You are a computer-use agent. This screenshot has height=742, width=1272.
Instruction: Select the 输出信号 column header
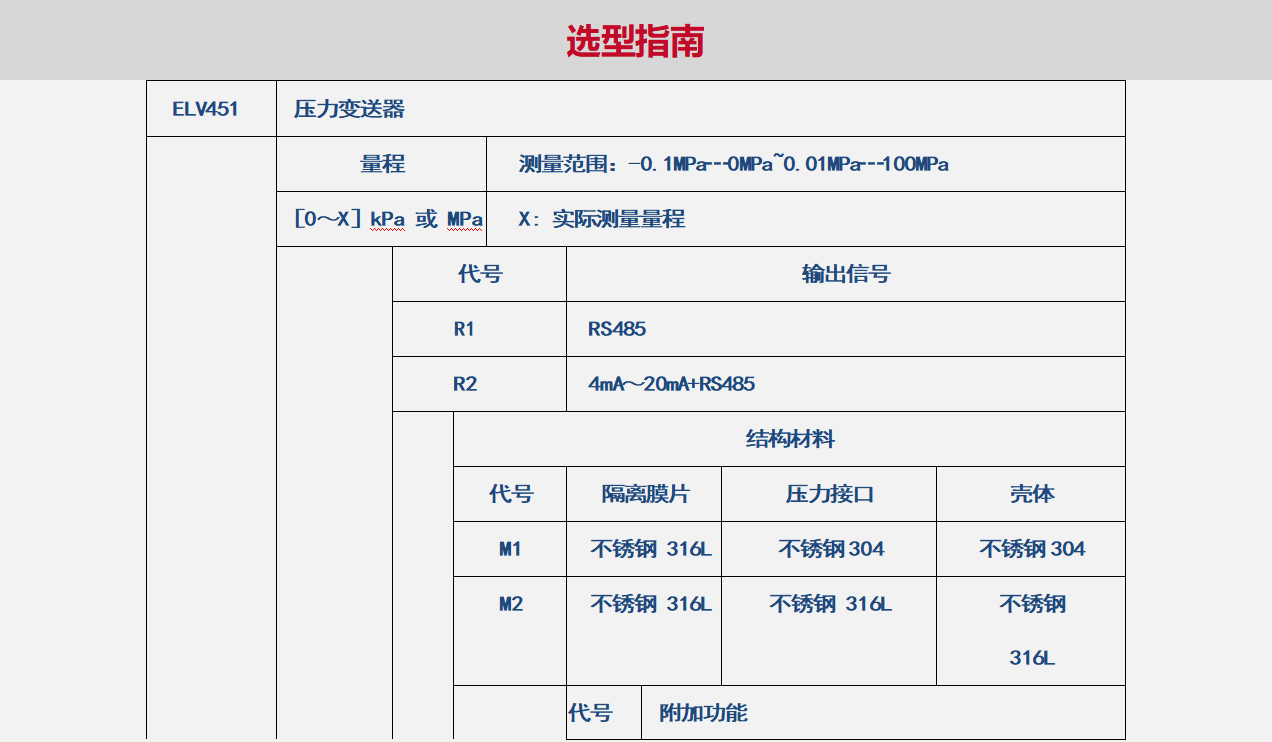pos(845,274)
